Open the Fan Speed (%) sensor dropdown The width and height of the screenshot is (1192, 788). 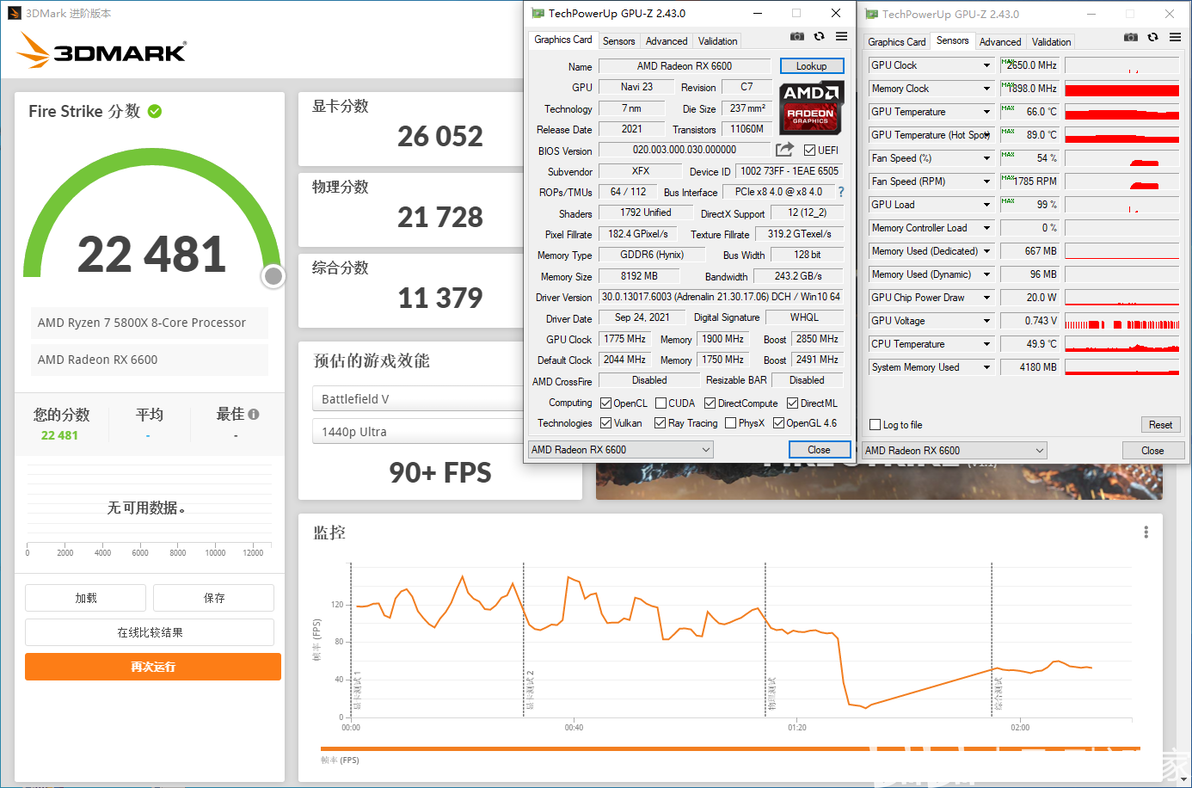point(987,158)
